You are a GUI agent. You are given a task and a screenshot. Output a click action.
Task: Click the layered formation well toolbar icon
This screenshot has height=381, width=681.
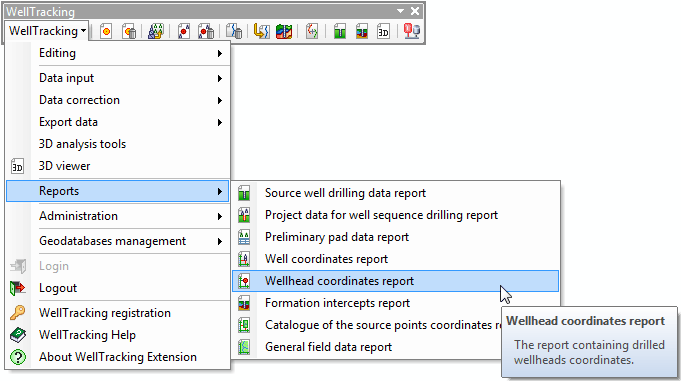362,31
